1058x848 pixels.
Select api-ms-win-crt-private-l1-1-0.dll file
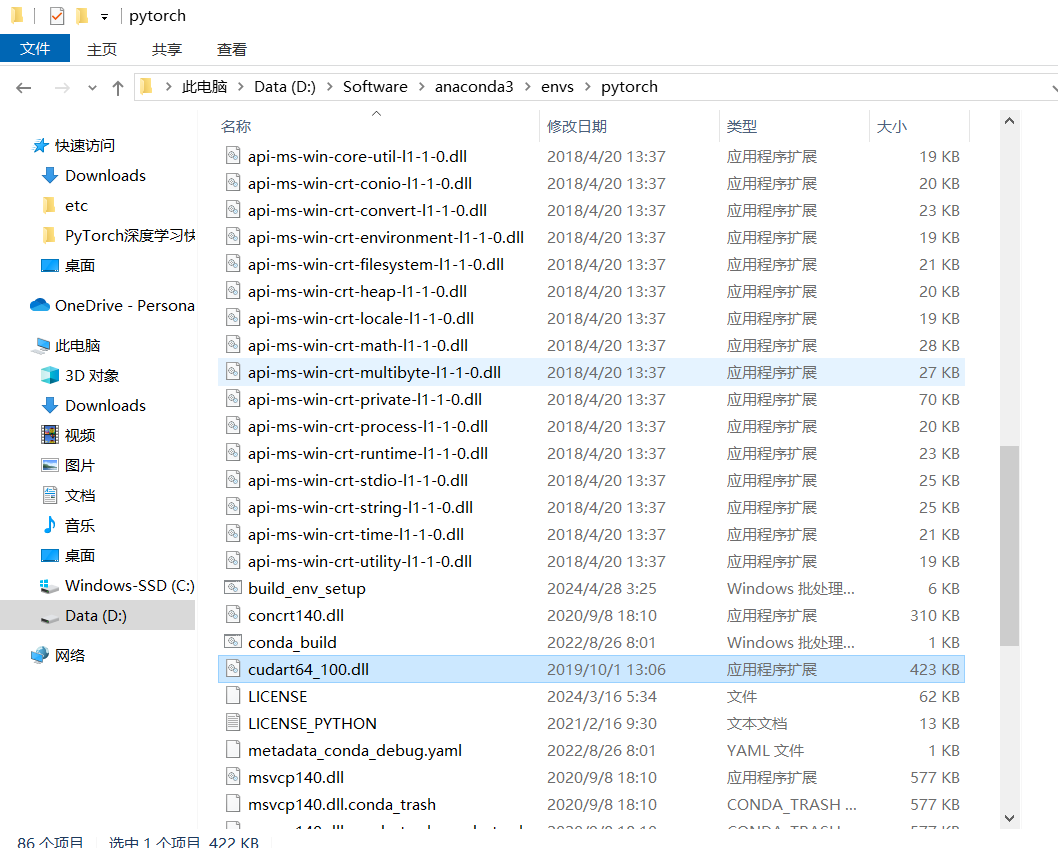coord(591,399)
